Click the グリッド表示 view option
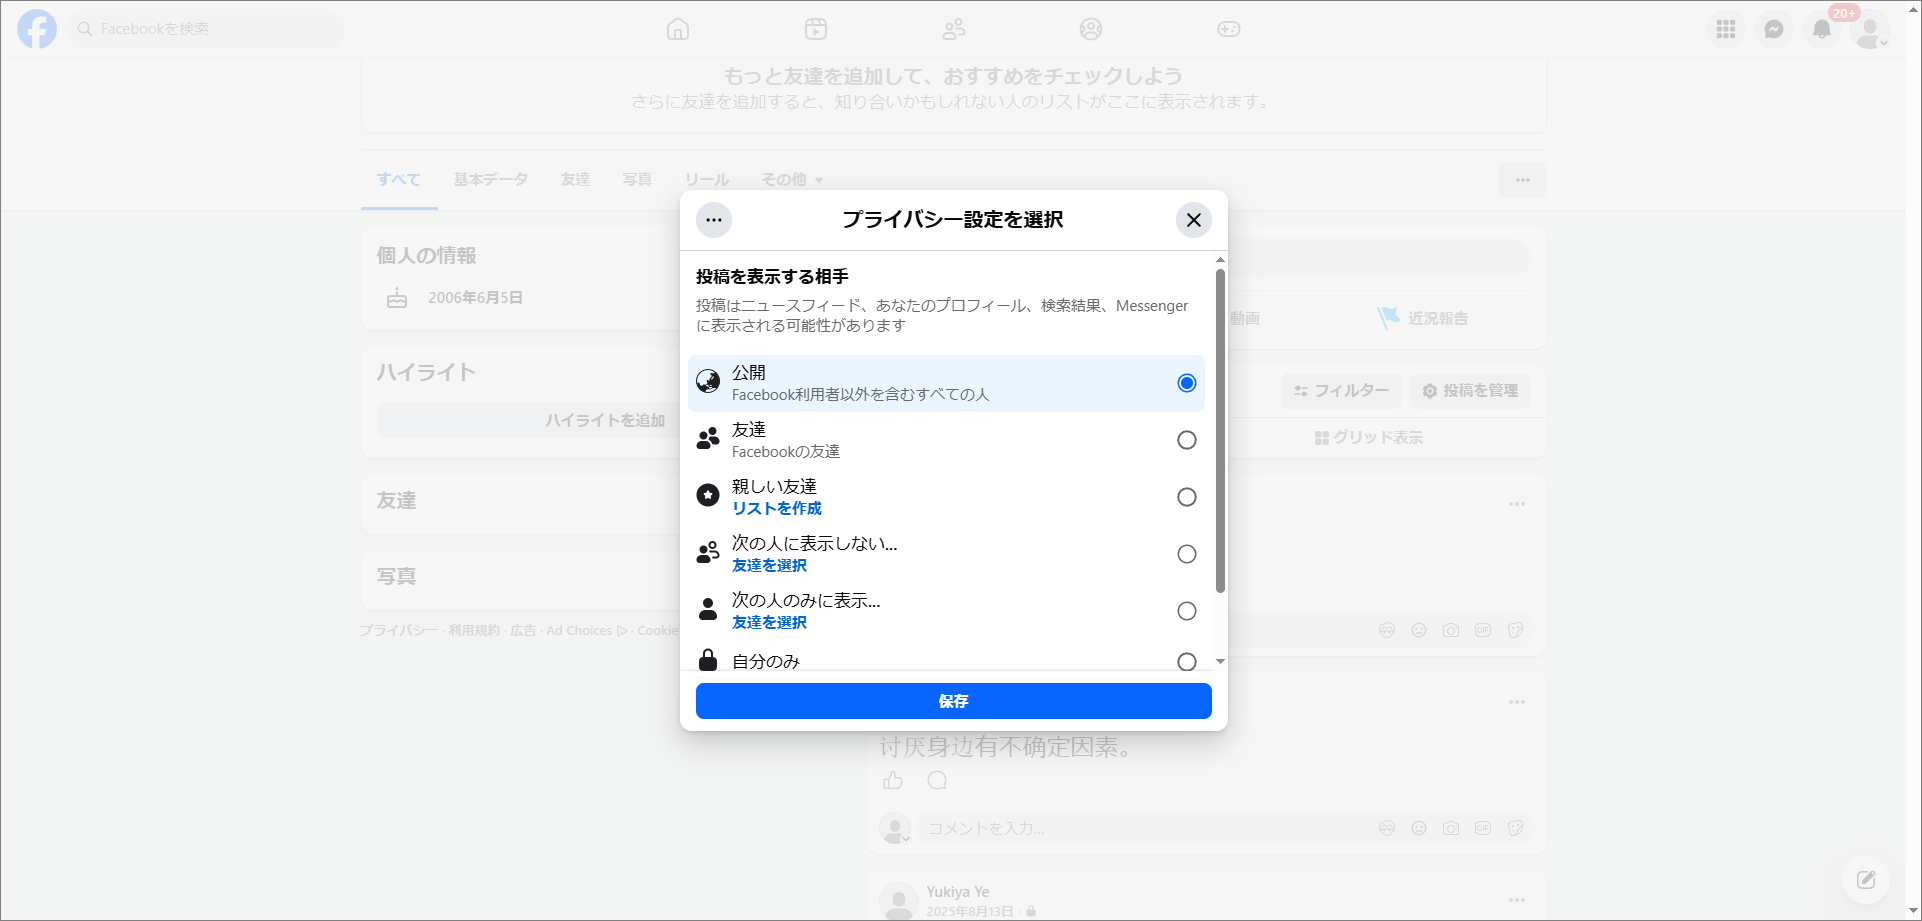 (1369, 437)
